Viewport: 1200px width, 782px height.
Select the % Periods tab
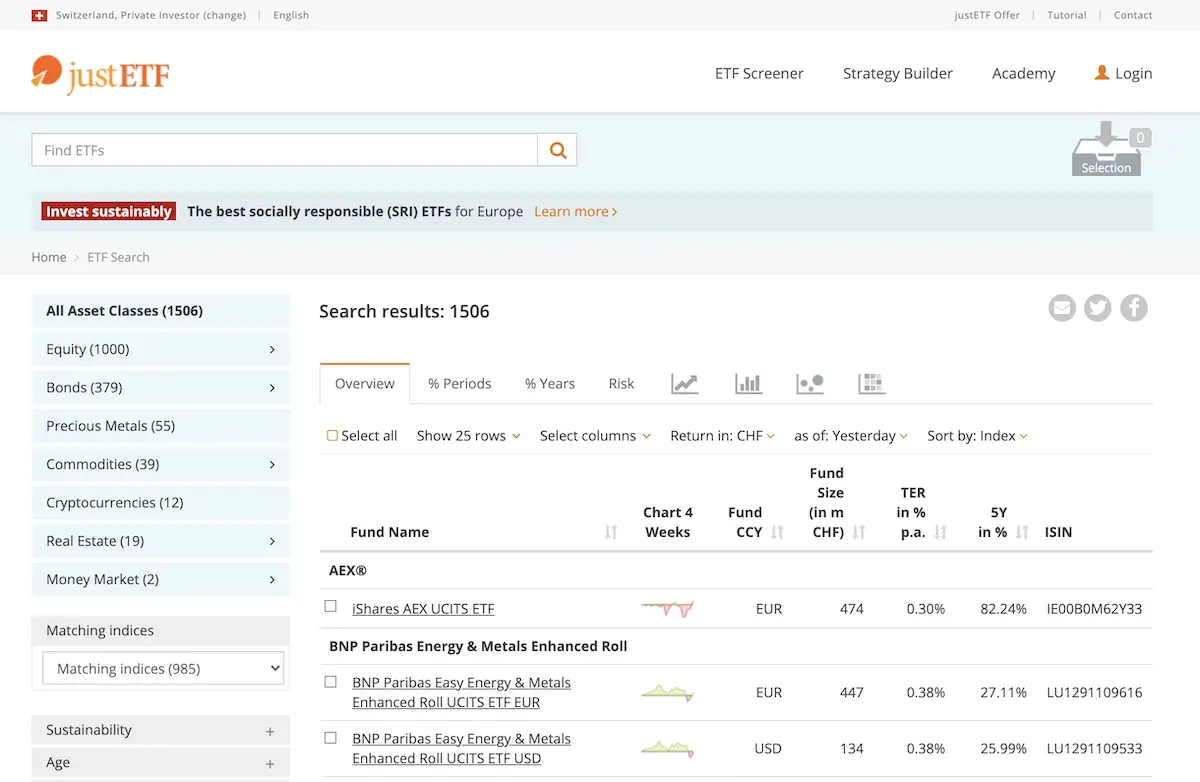[x=460, y=384]
